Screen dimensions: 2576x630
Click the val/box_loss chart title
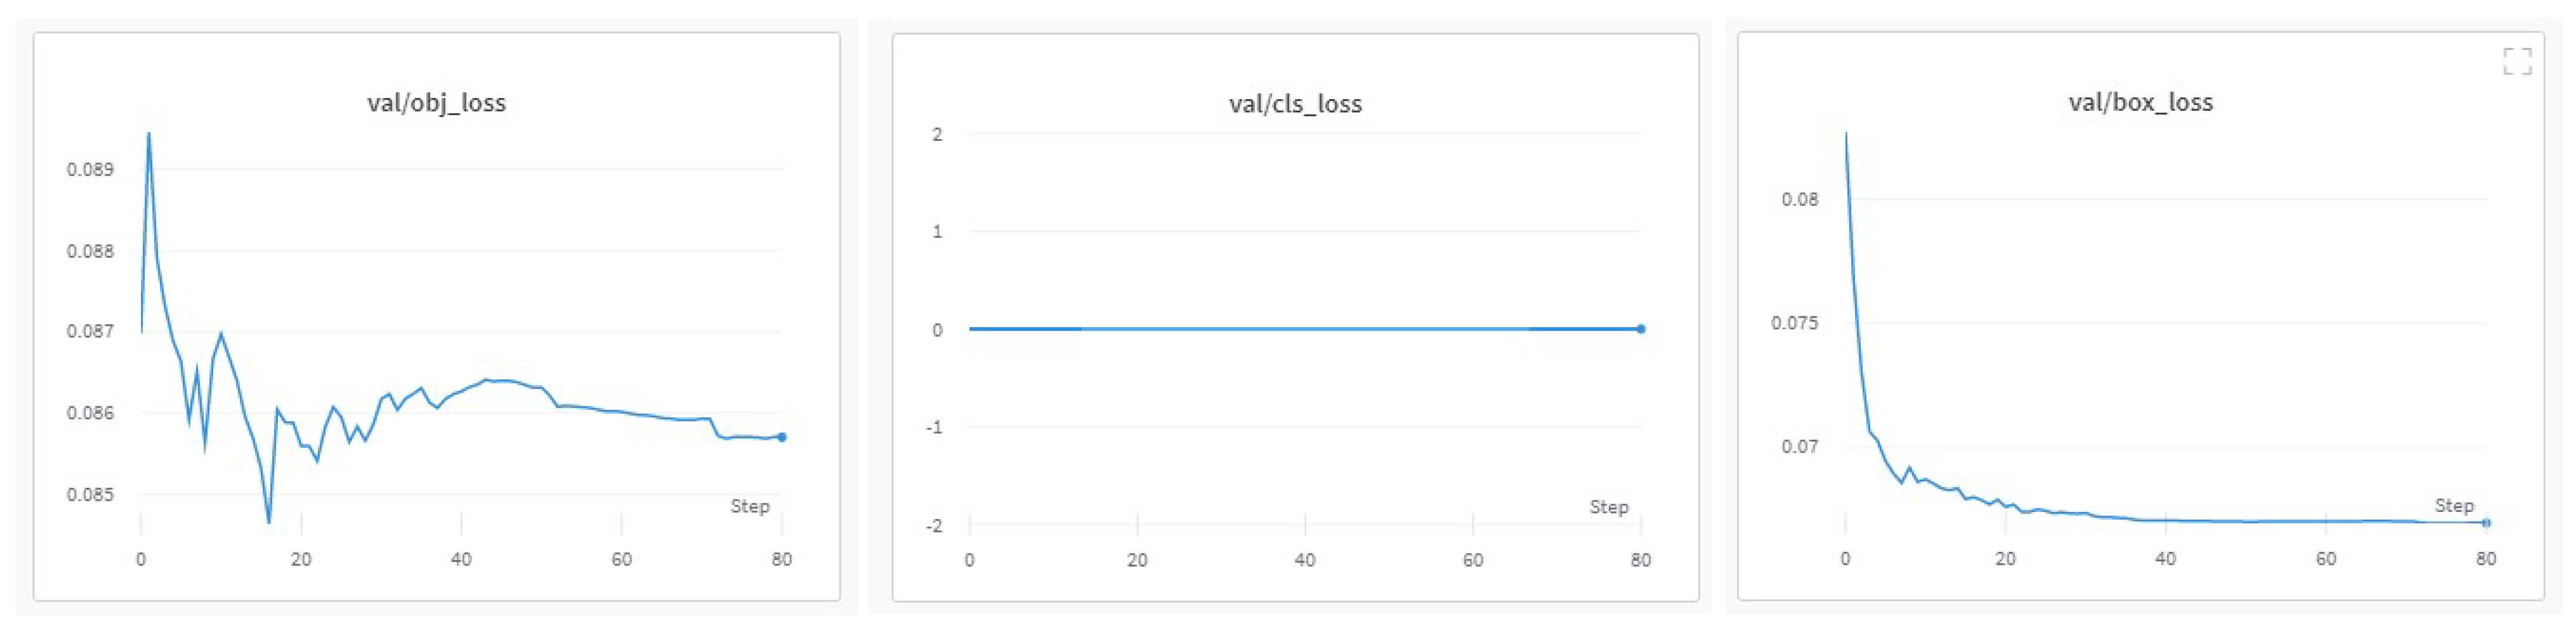[2140, 102]
